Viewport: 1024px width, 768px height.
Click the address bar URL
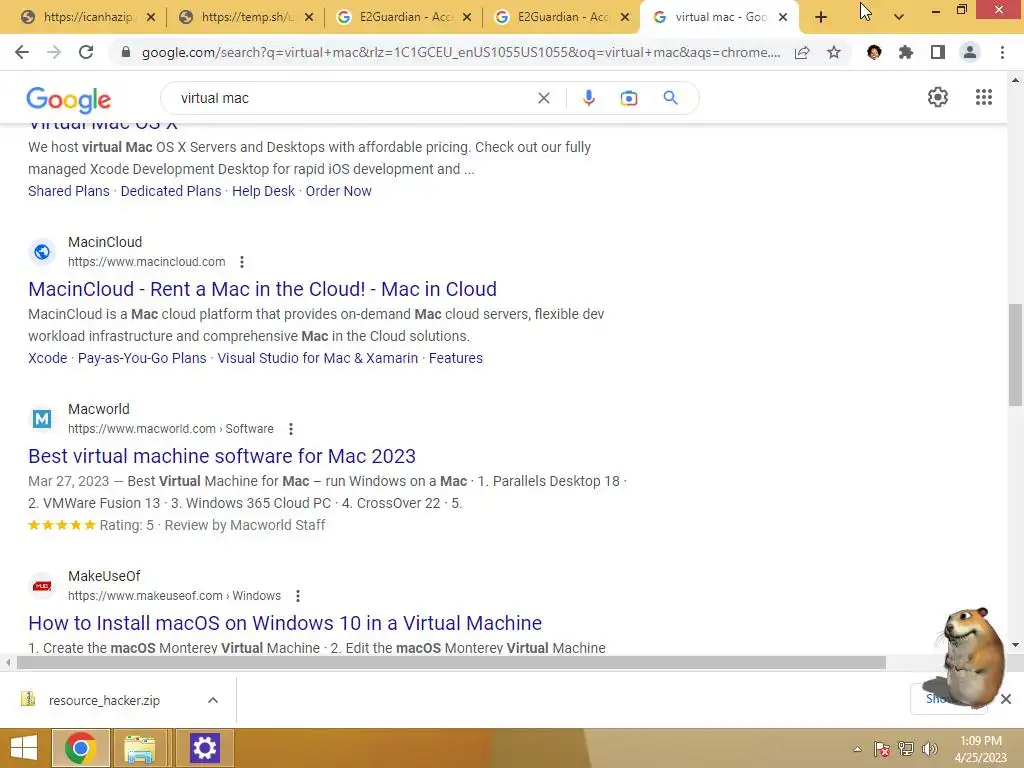point(460,52)
